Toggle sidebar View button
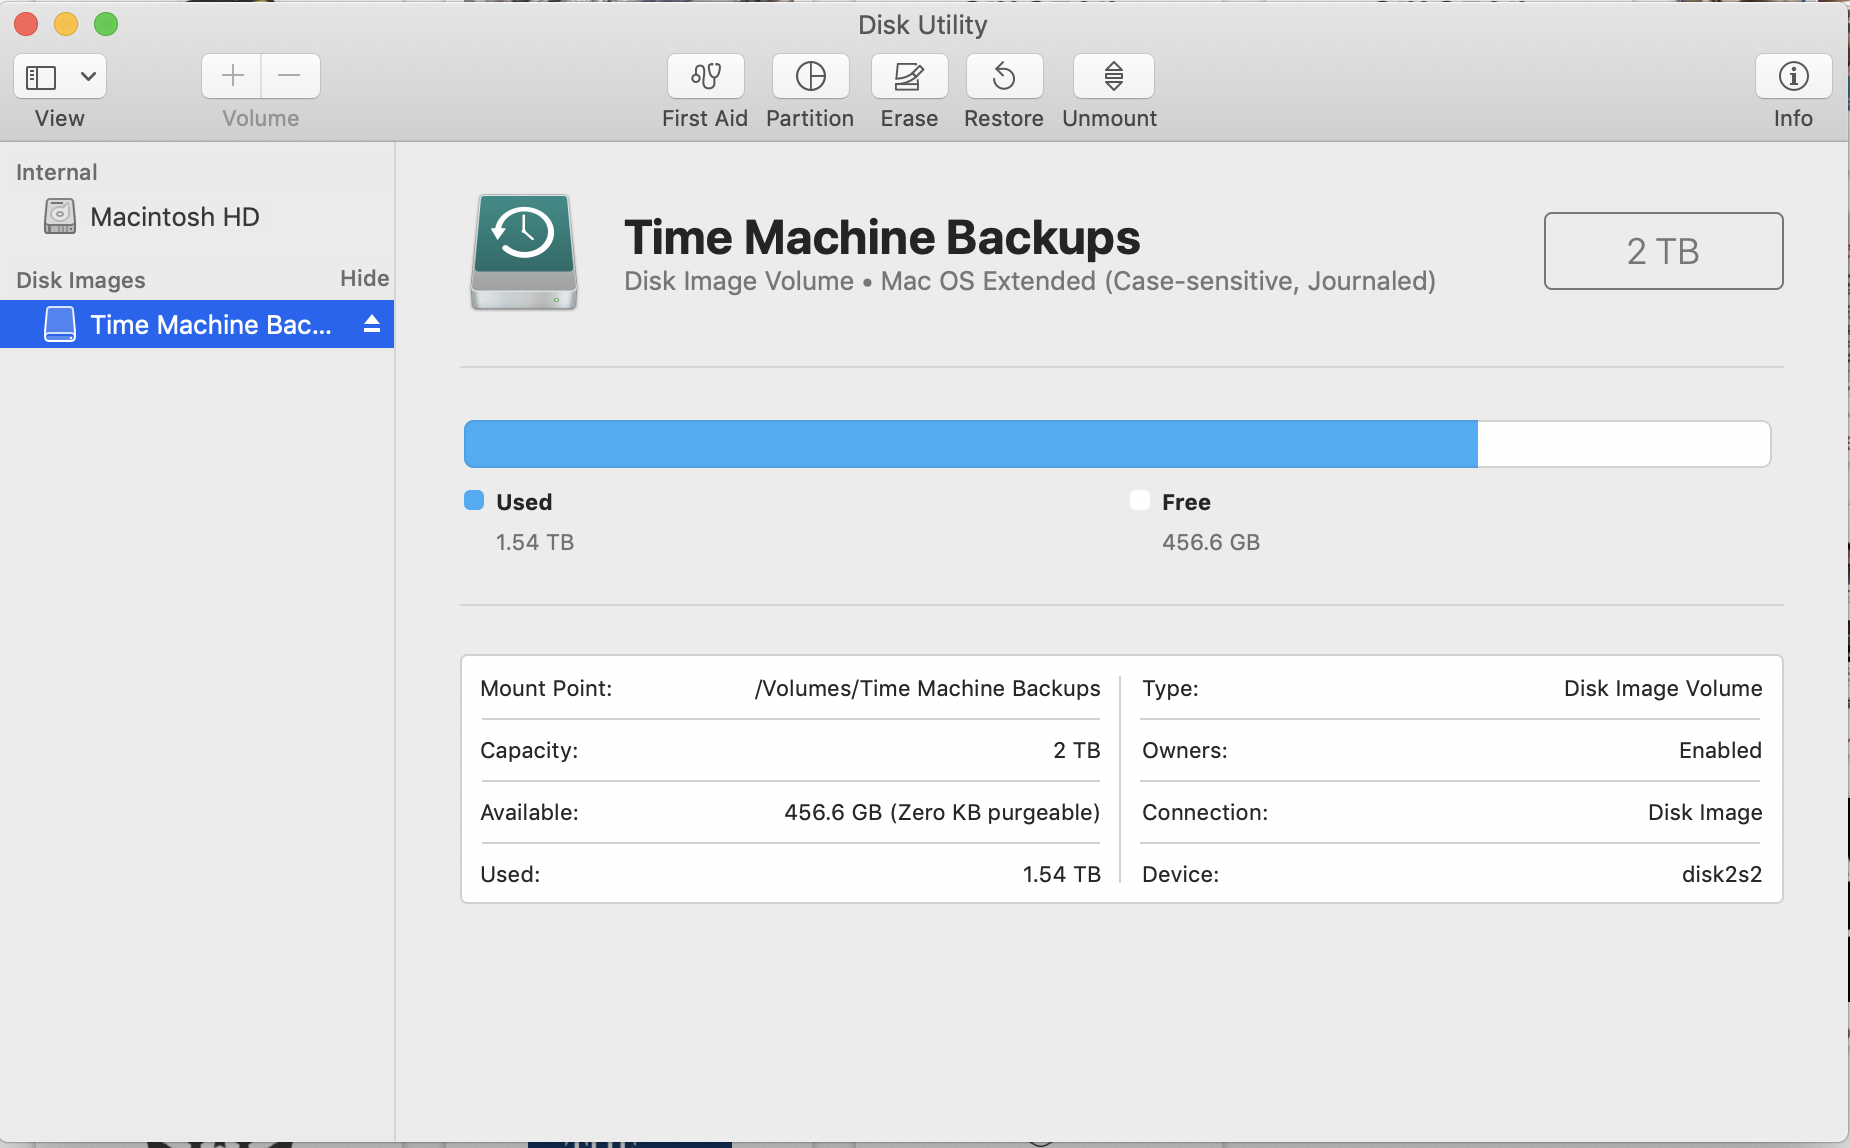This screenshot has height=1148, width=1850. point(41,76)
